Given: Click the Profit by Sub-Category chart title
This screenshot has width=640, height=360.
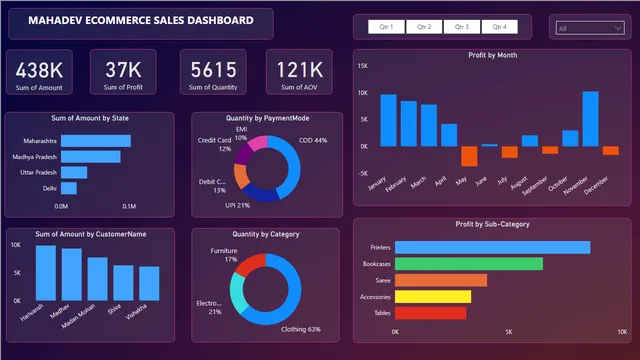Looking at the screenshot, I should click(493, 224).
